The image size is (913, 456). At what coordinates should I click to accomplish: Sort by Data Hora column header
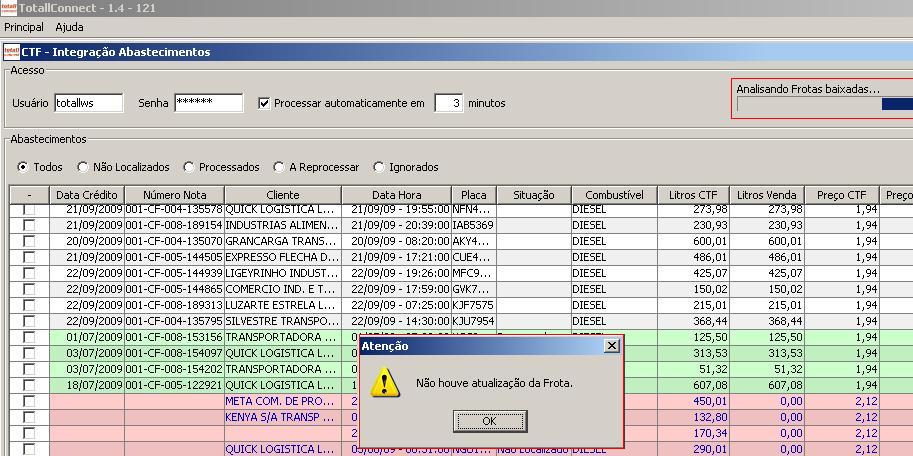[x=397, y=195]
